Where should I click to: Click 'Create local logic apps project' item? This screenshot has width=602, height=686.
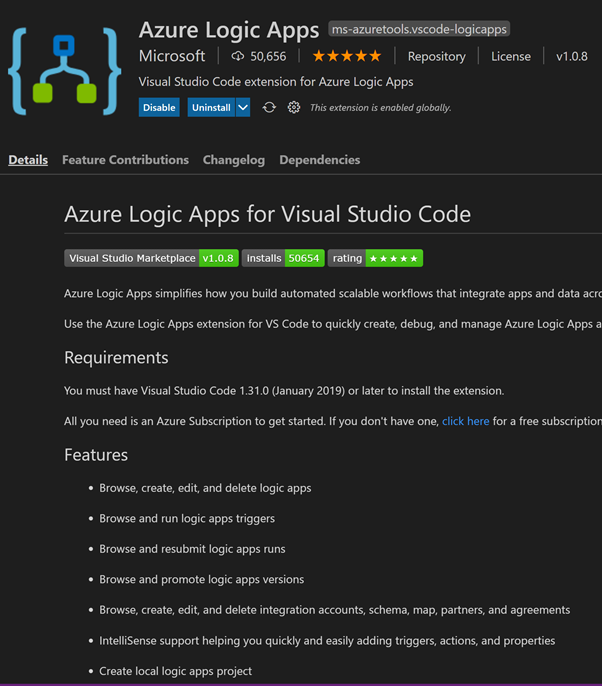176,671
